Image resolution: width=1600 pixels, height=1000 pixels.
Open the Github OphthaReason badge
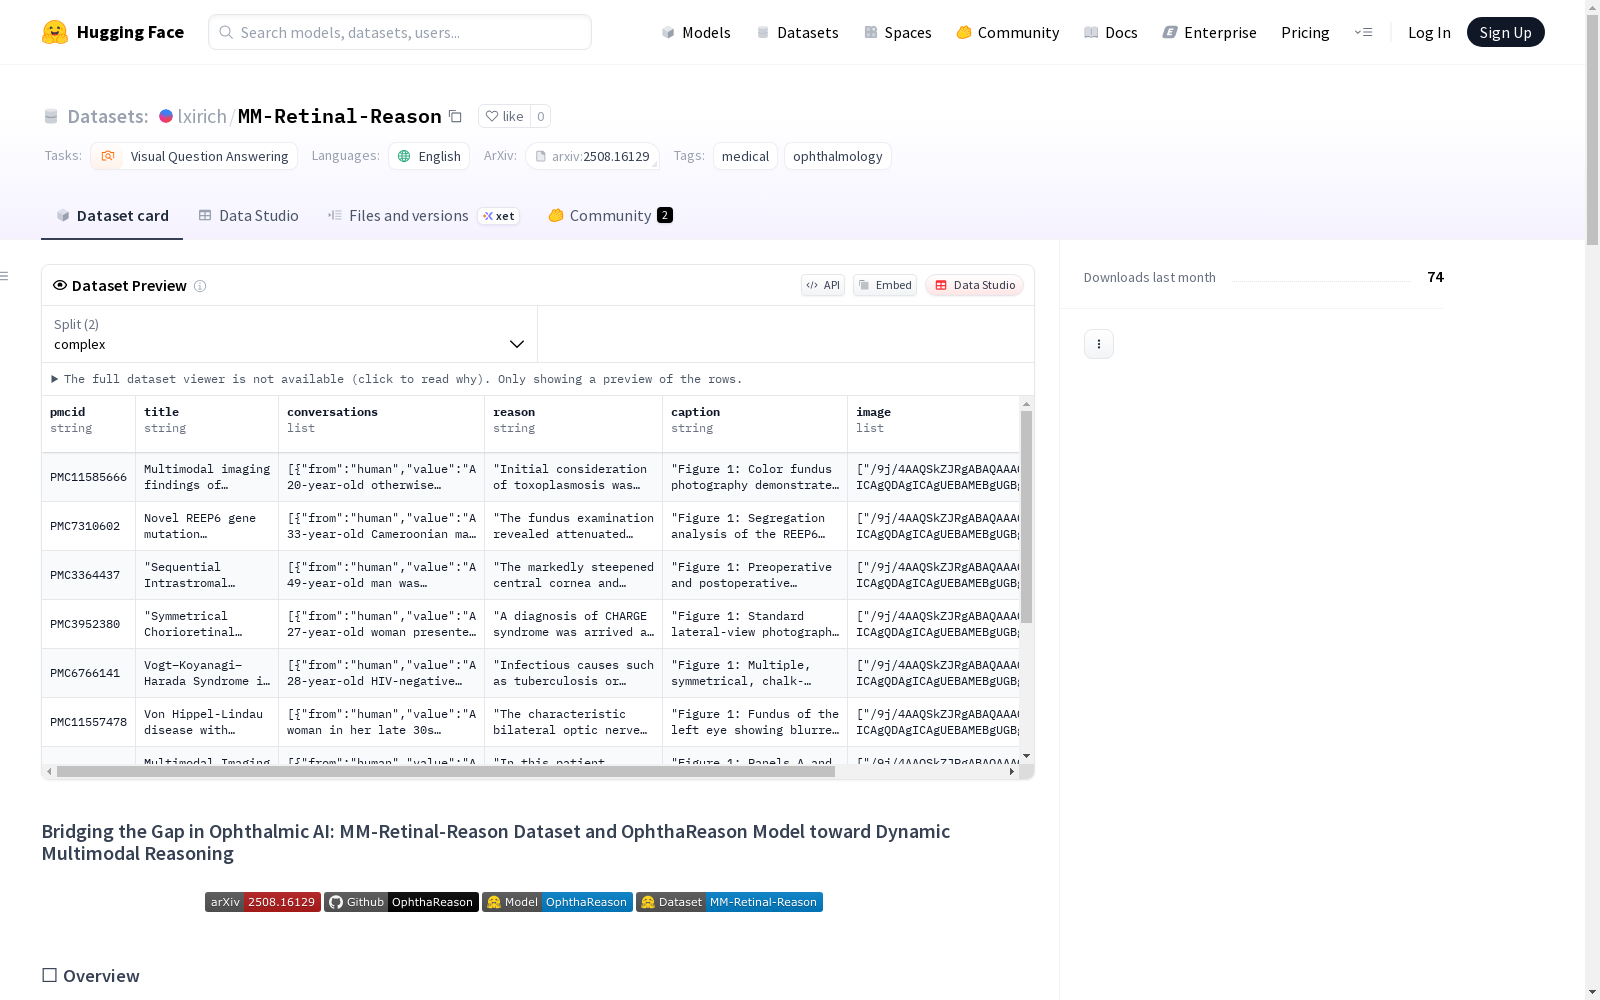(401, 902)
